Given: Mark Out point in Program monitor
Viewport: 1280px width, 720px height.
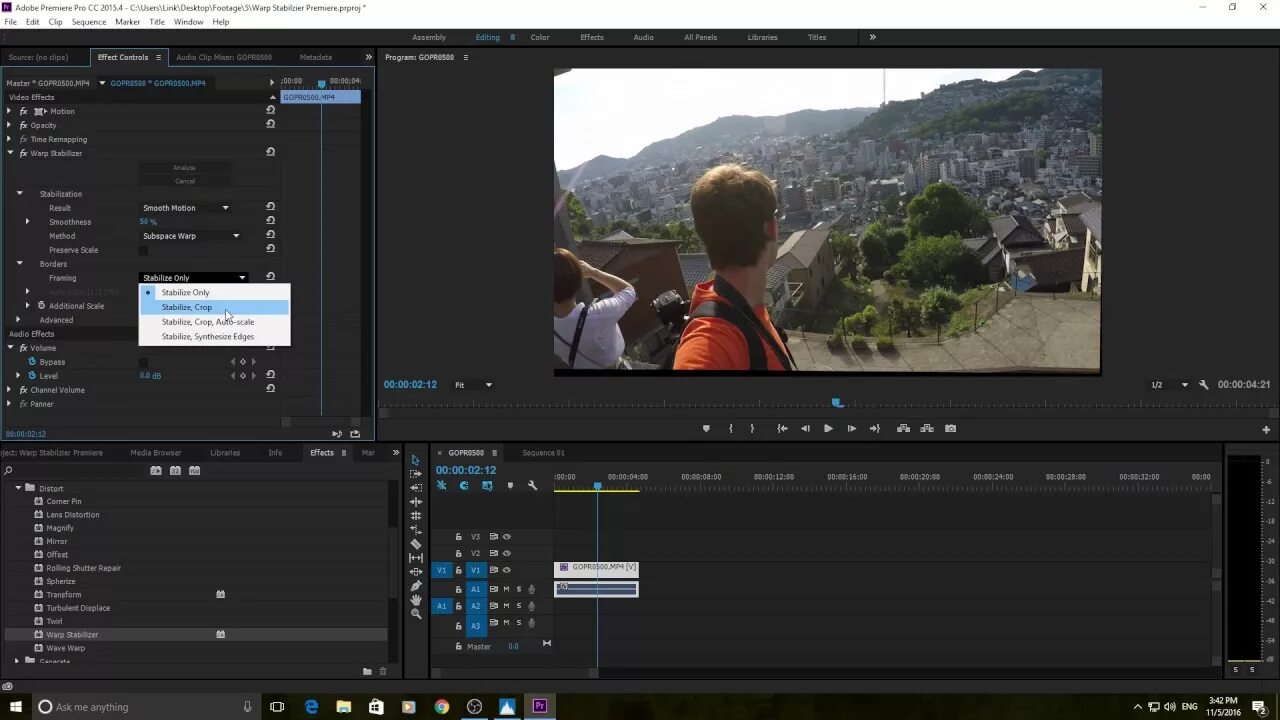Looking at the screenshot, I should pos(752,428).
